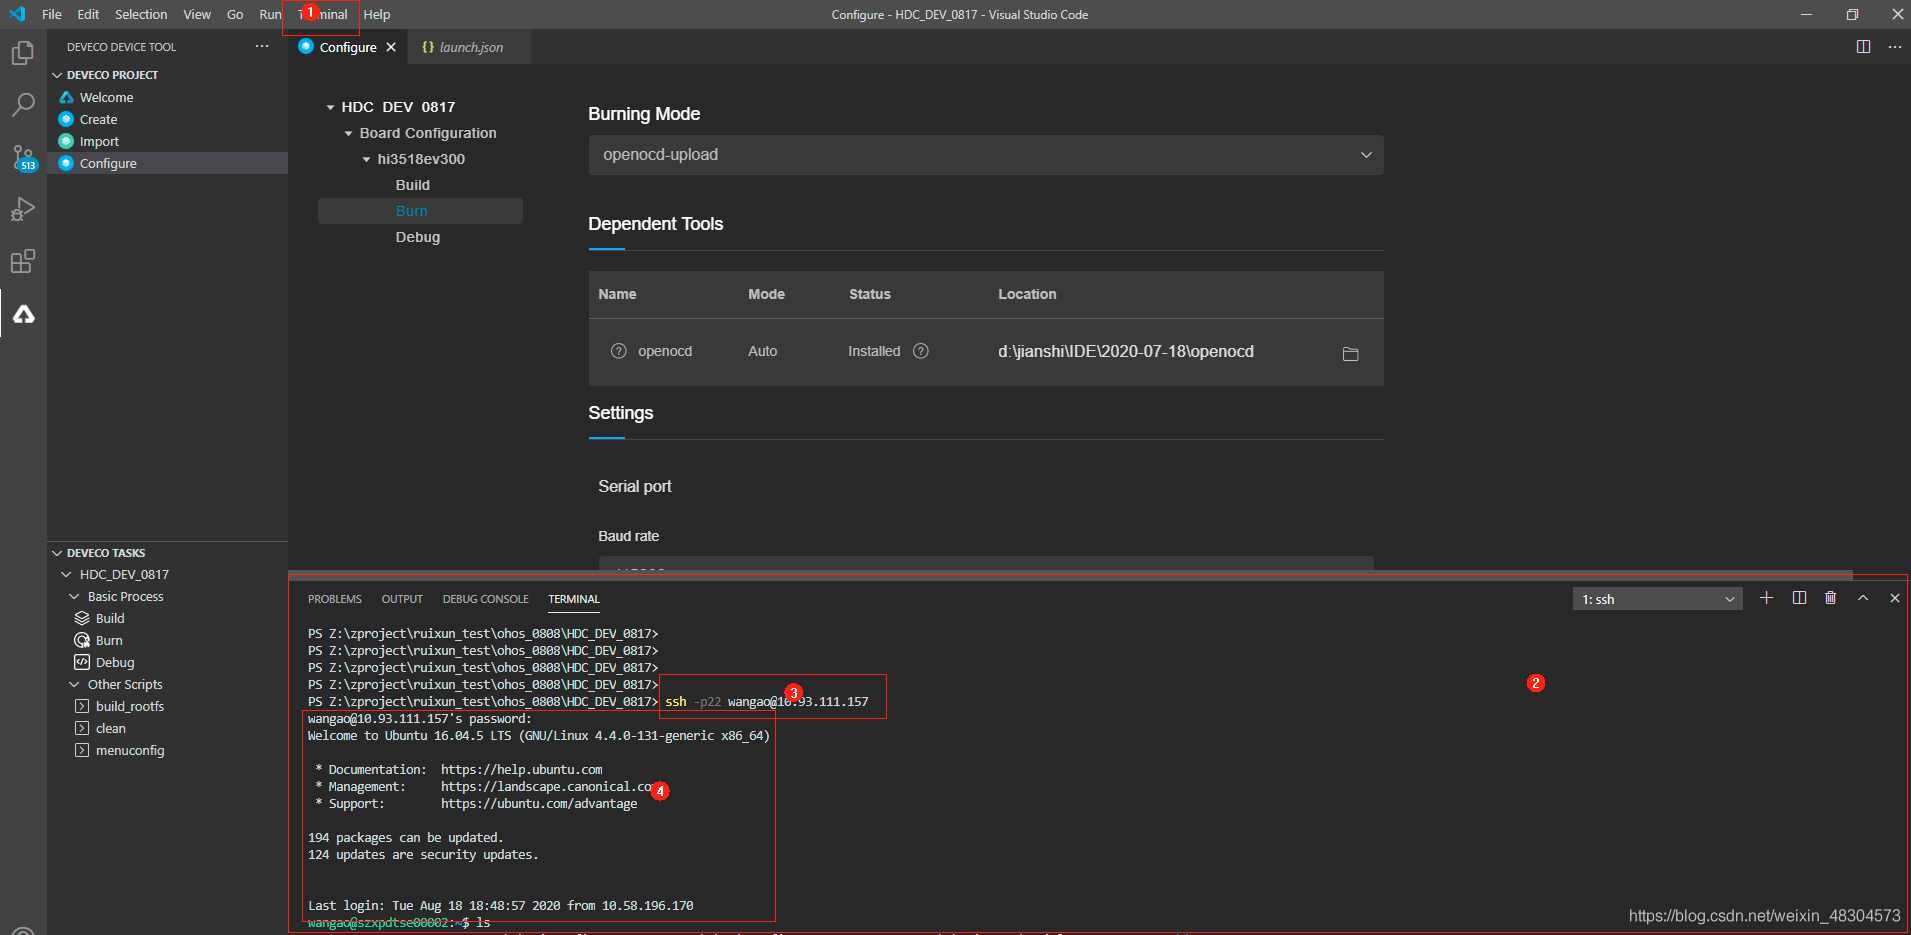Select the DevEco Device Tool activity icon
This screenshot has height=935, width=1911.
tap(23, 314)
